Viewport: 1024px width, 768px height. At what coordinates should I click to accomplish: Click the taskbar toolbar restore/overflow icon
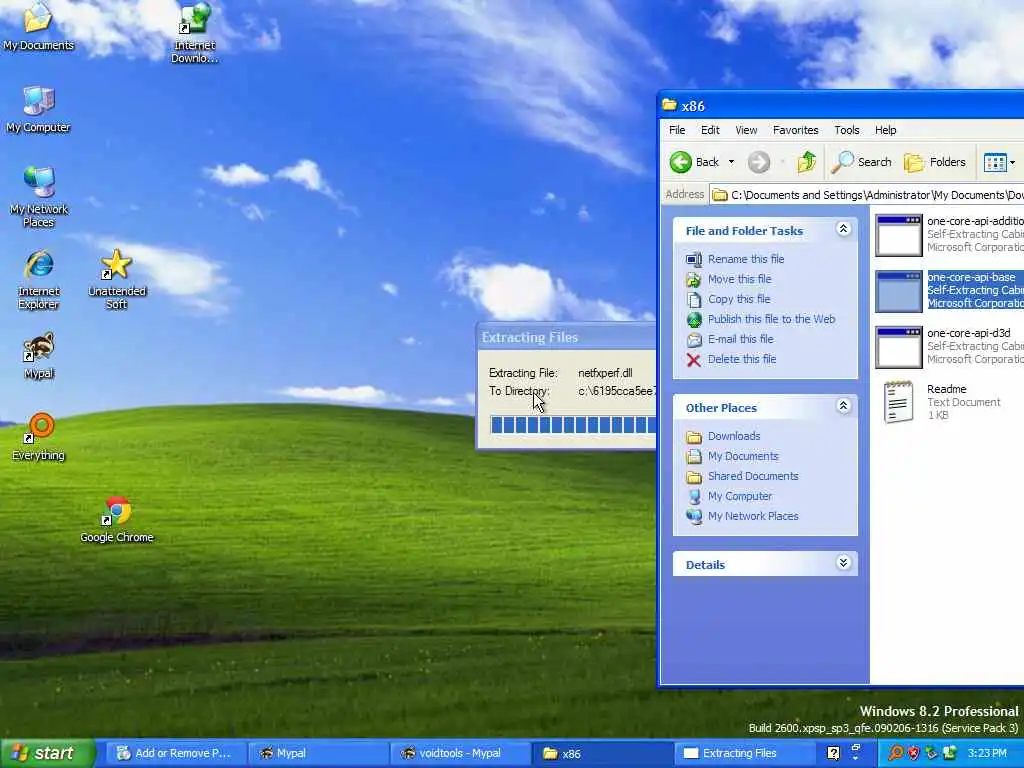(856, 748)
